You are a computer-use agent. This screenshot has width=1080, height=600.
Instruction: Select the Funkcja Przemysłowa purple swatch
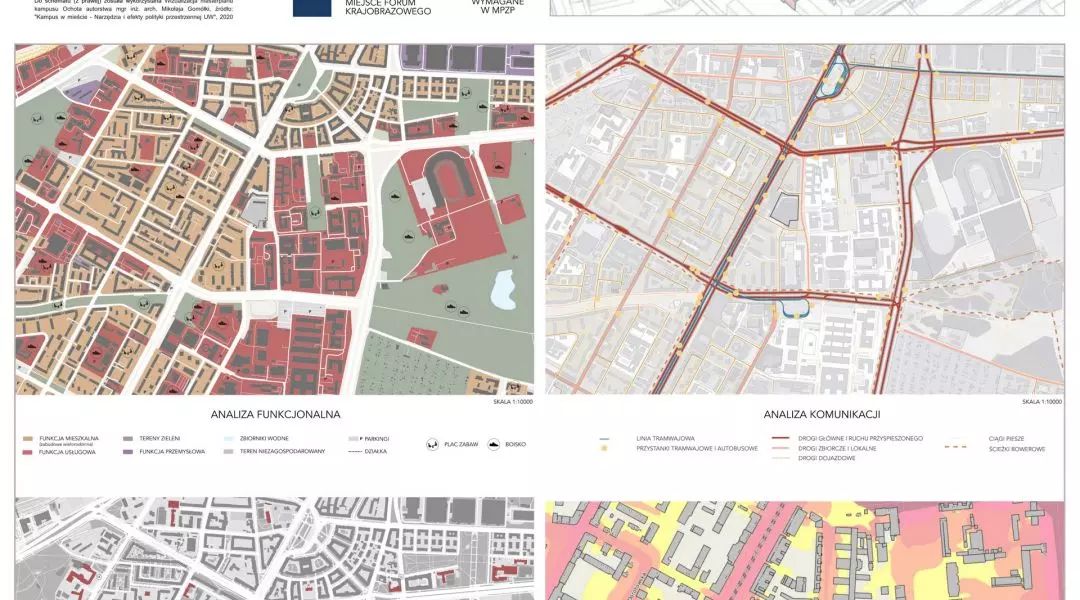tap(127, 452)
